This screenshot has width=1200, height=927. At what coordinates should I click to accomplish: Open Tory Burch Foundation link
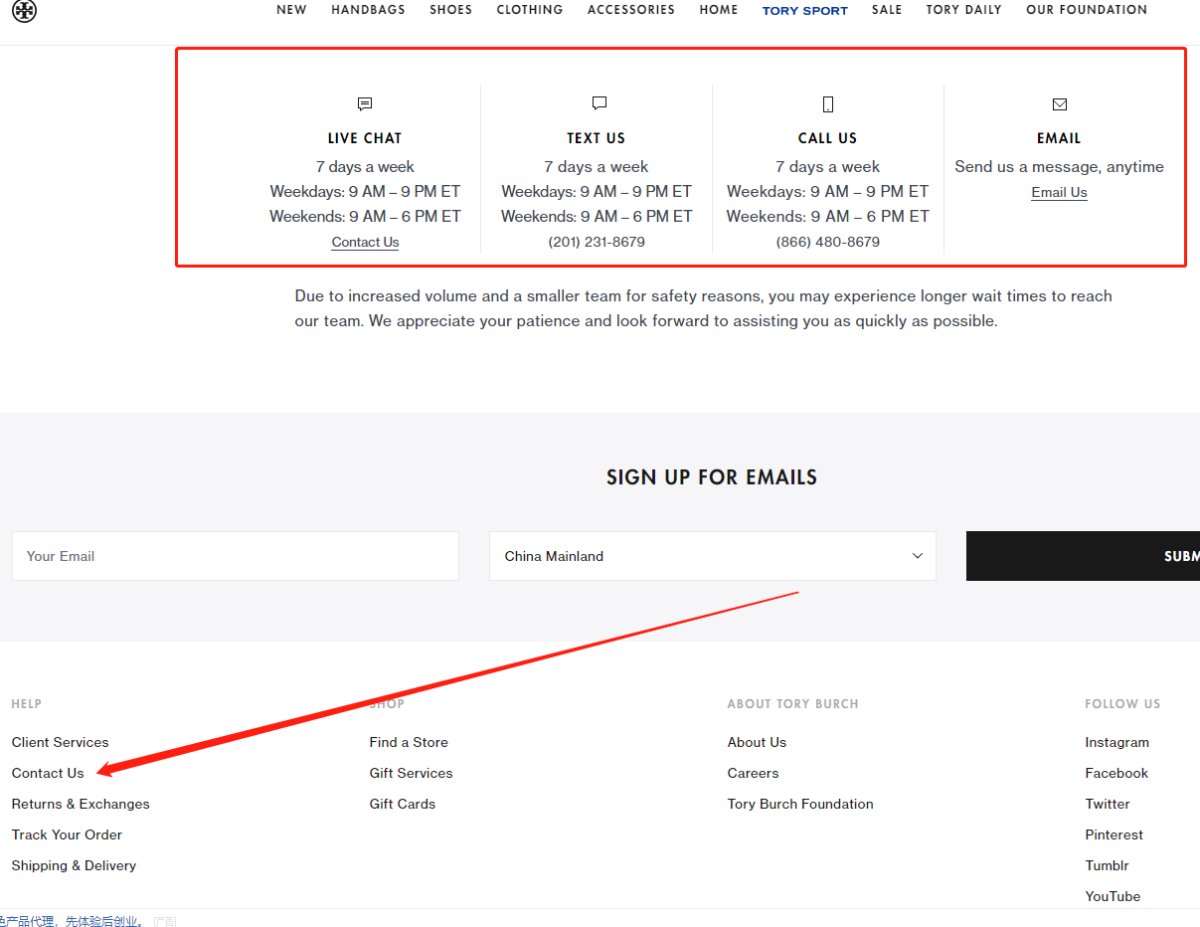click(x=801, y=804)
